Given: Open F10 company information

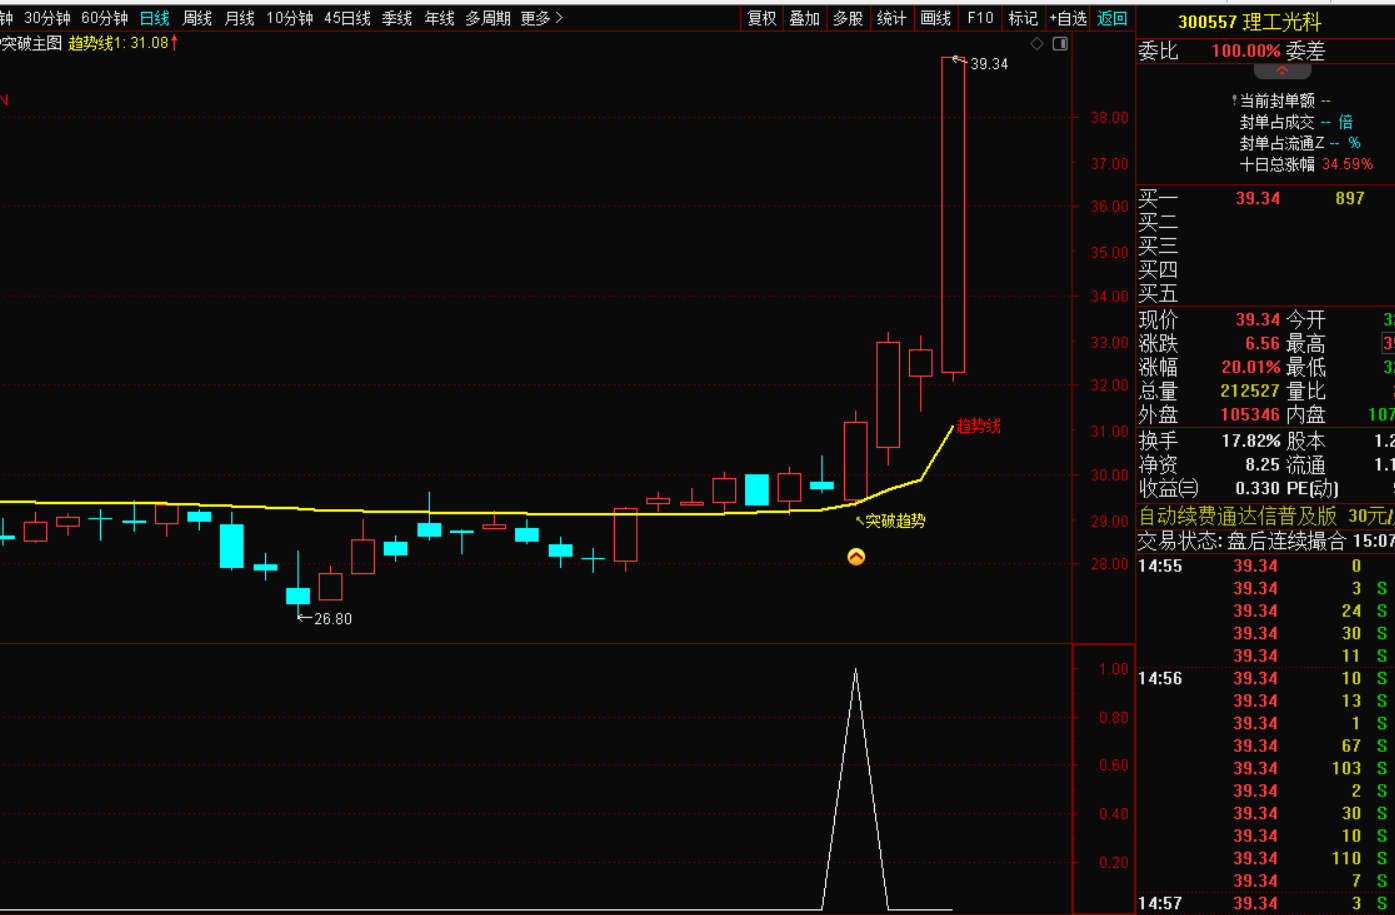Looking at the screenshot, I should coord(980,18).
